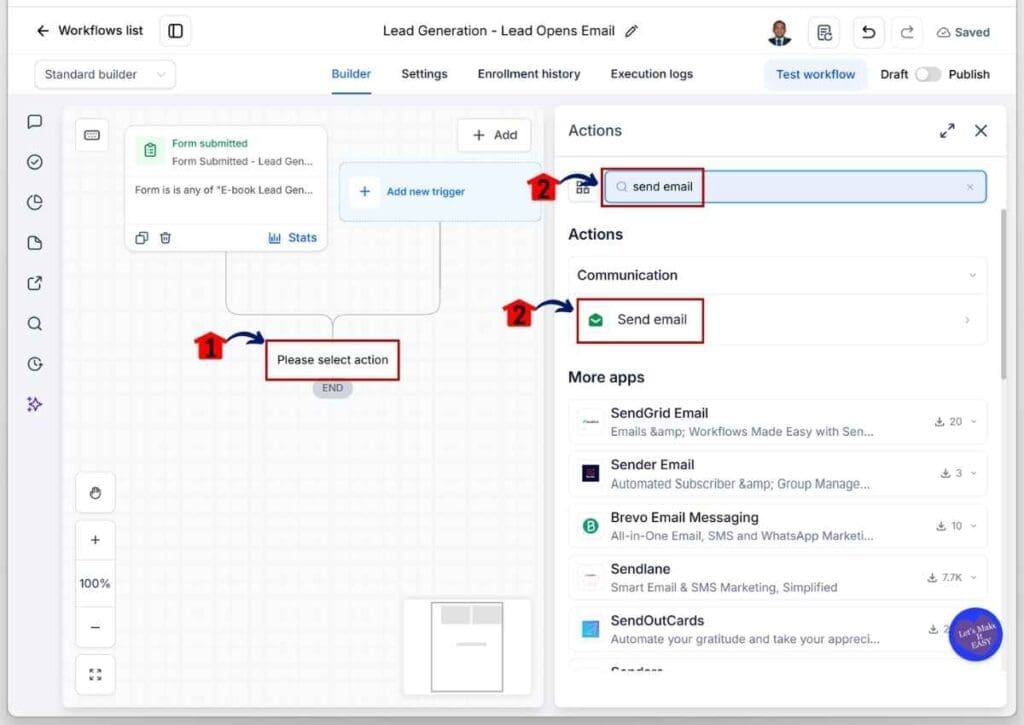Switch to the Builder tab
1024x725 pixels.
(351, 74)
